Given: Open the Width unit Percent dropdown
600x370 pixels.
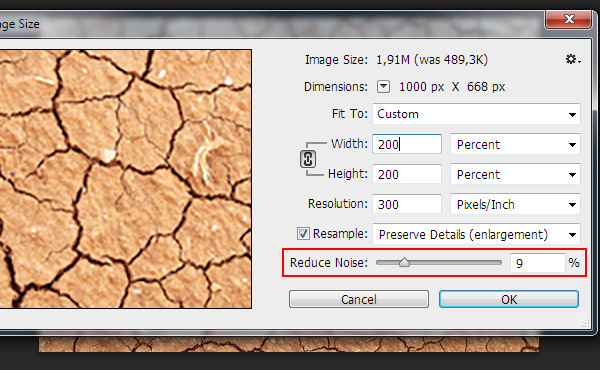Looking at the screenshot, I should point(515,145).
